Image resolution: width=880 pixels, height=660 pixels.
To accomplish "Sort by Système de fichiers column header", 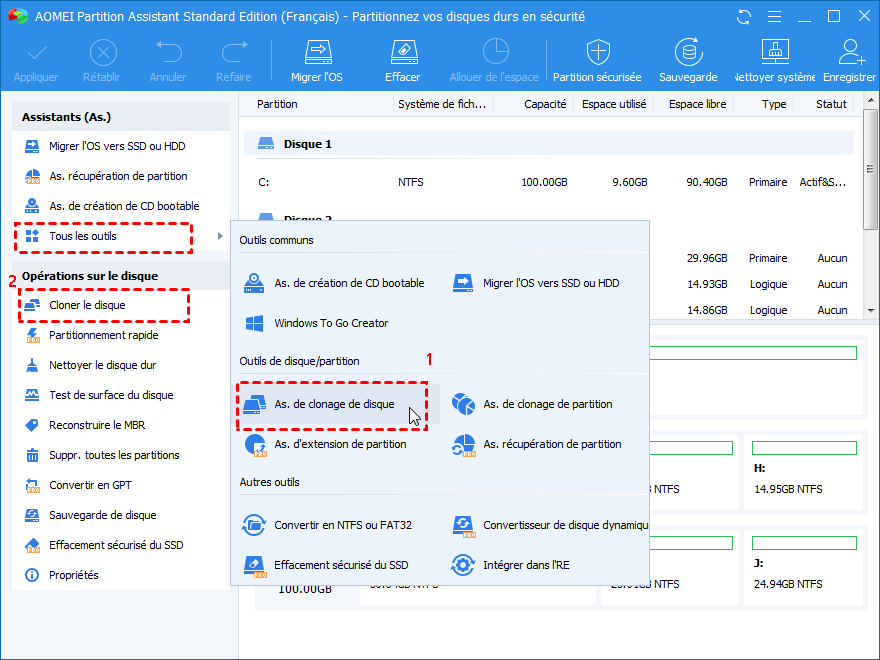I will (x=443, y=104).
